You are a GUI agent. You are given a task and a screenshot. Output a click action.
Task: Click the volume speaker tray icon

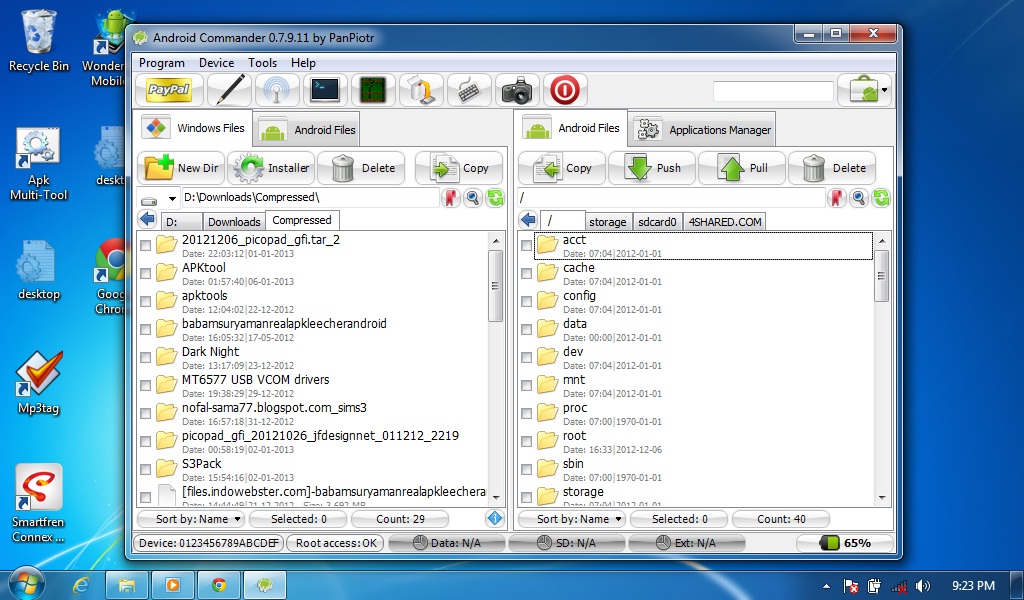(922, 586)
